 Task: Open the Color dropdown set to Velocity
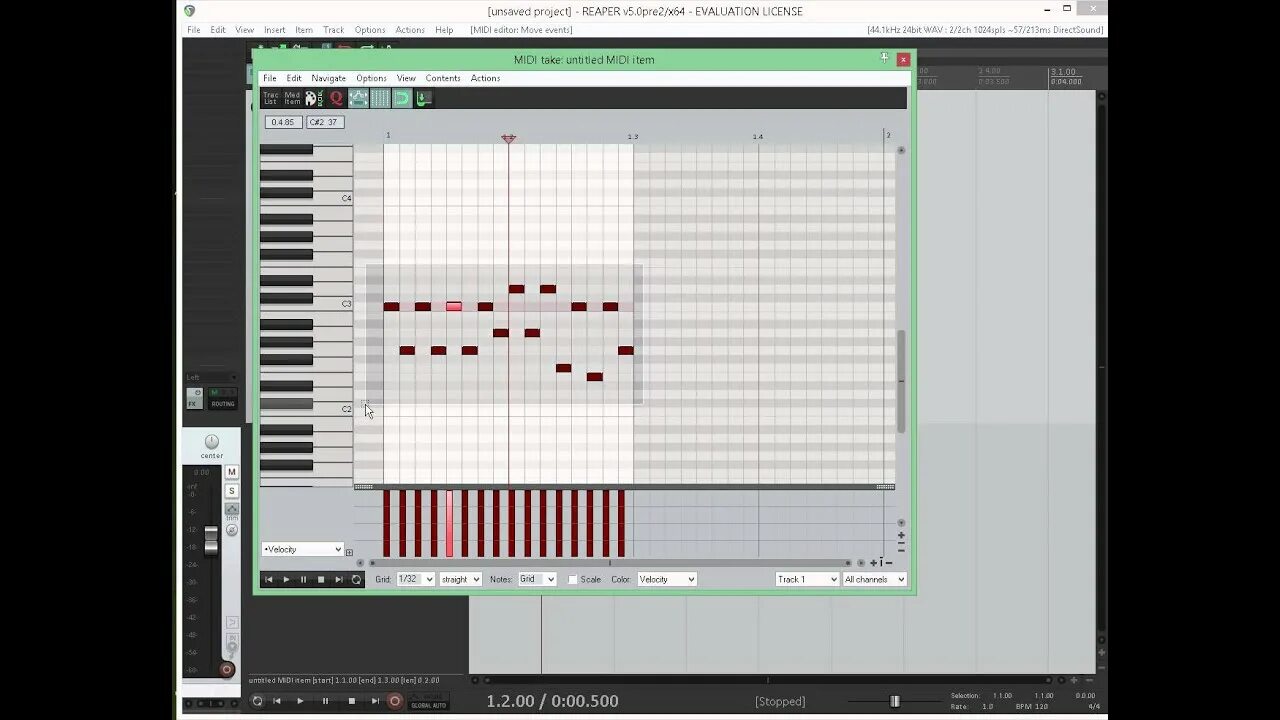pos(666,579)
